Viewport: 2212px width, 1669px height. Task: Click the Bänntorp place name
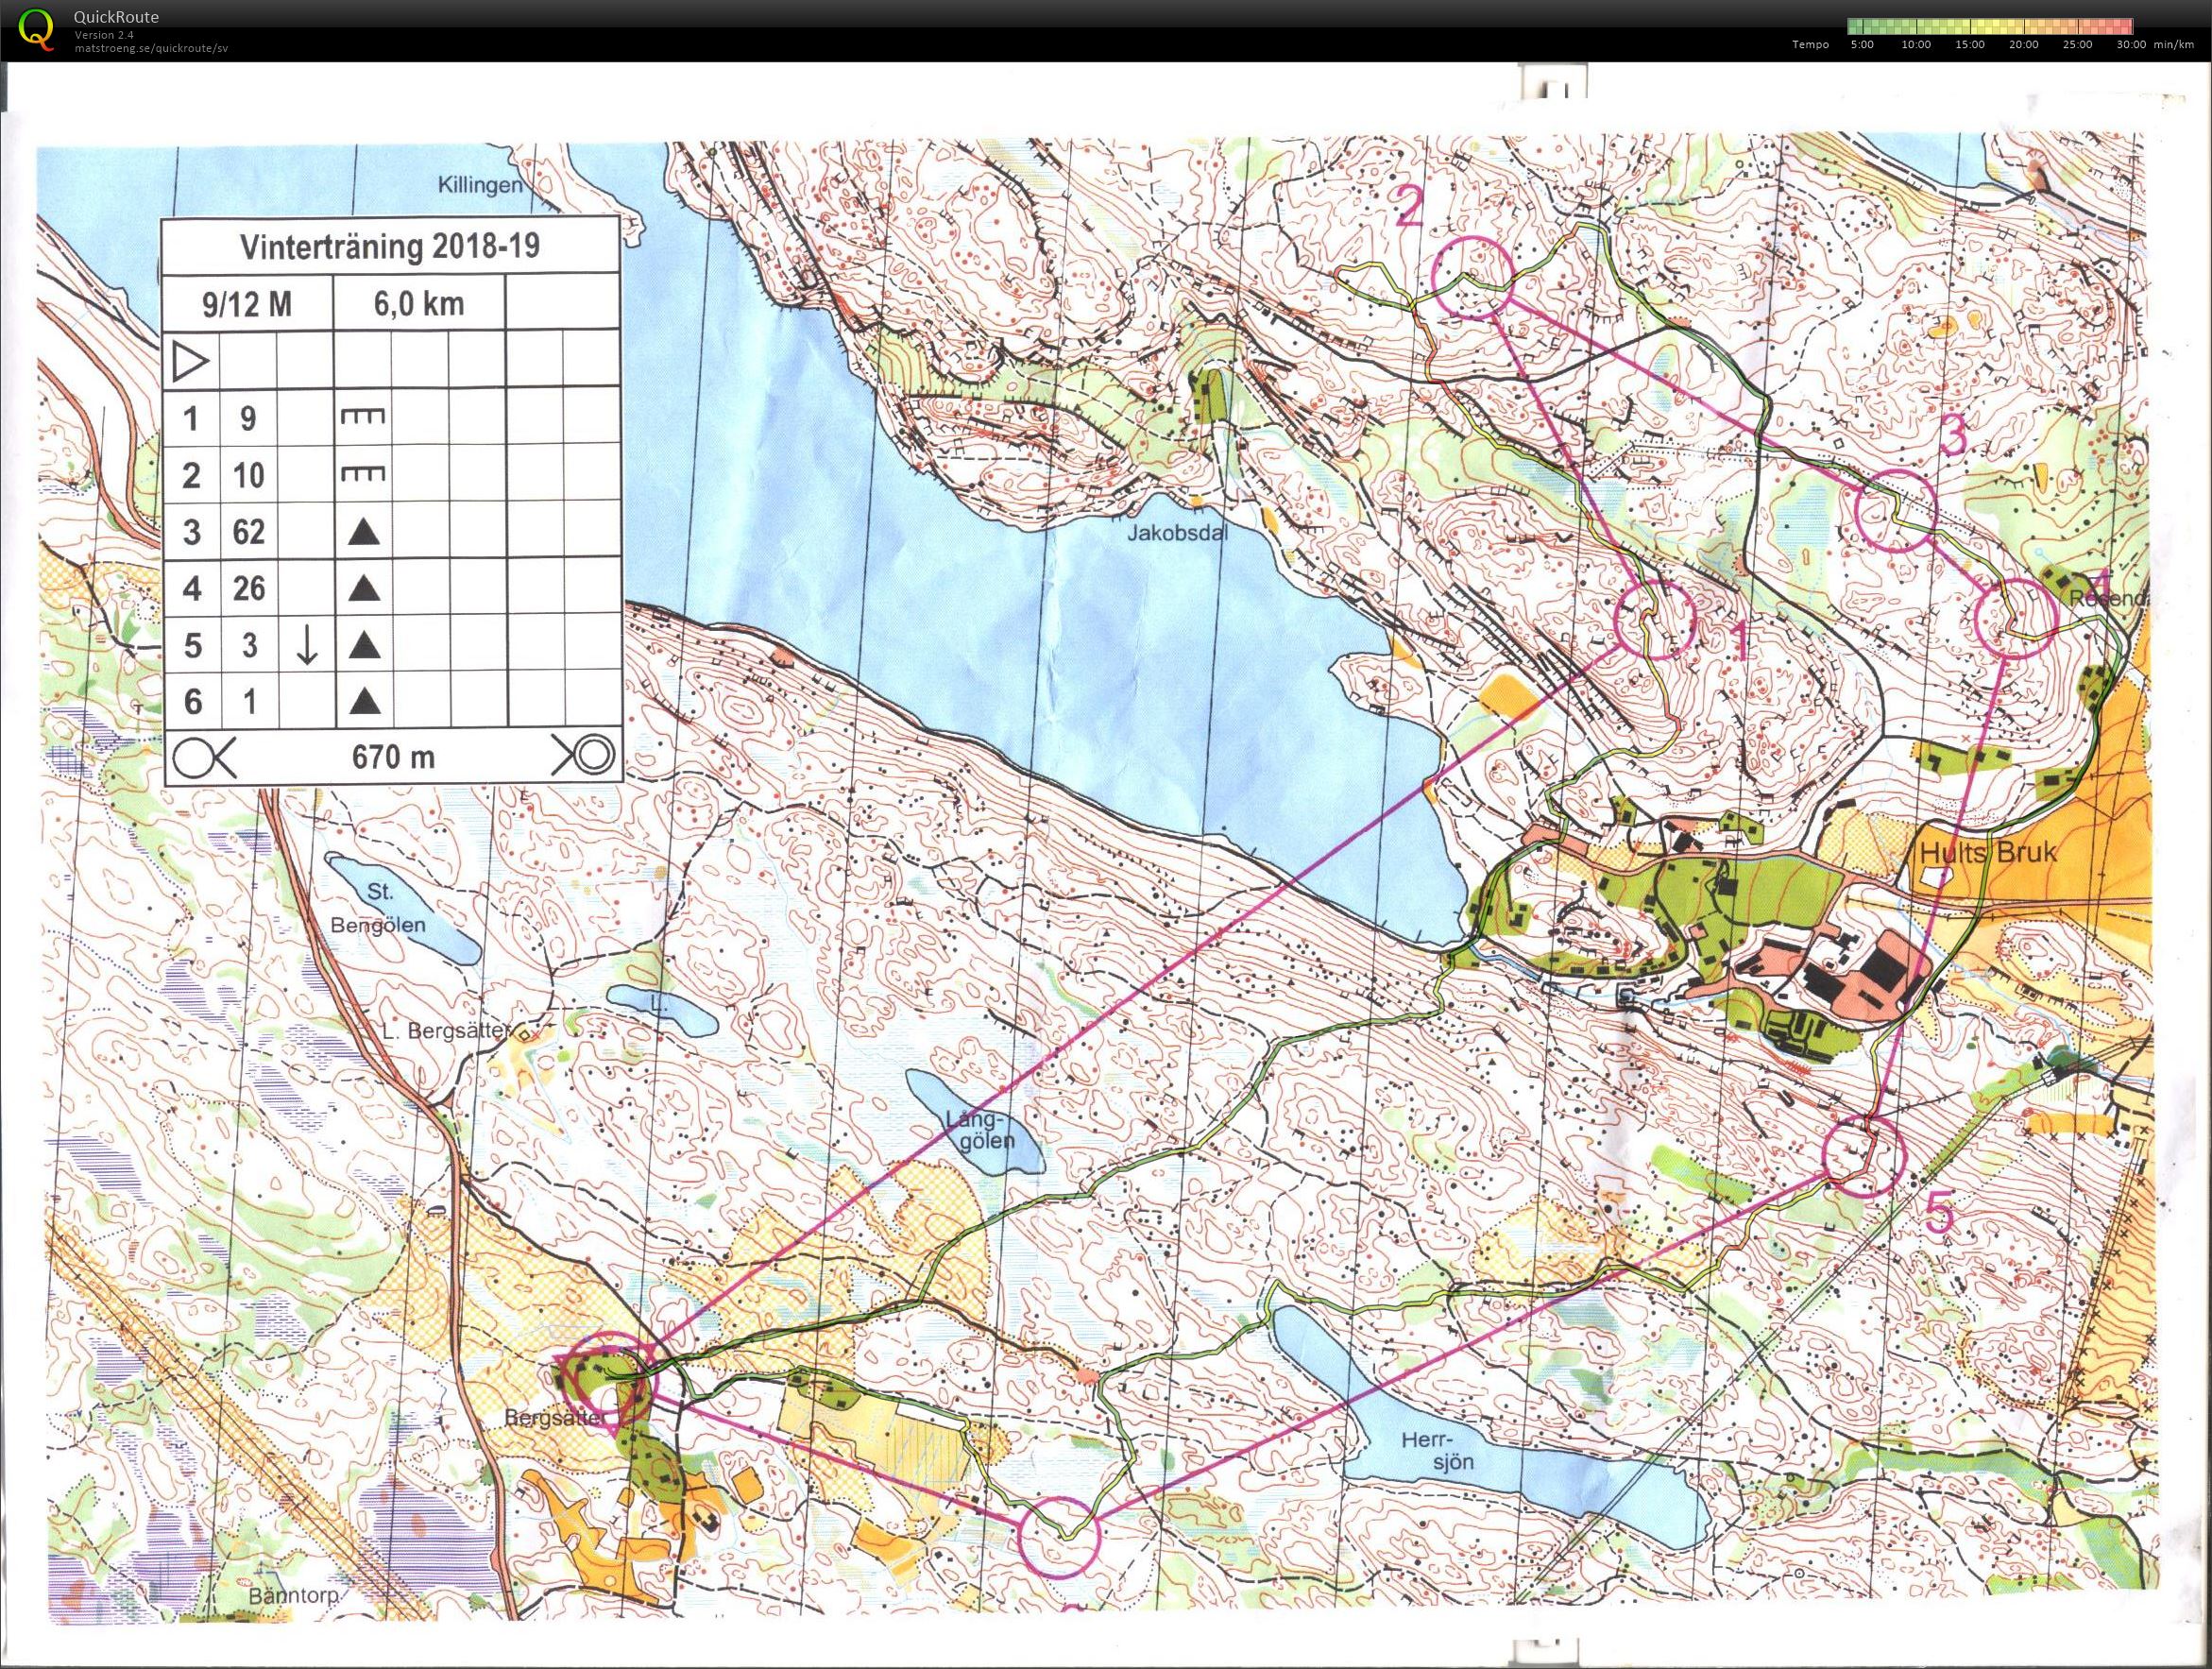(294, 1595)
